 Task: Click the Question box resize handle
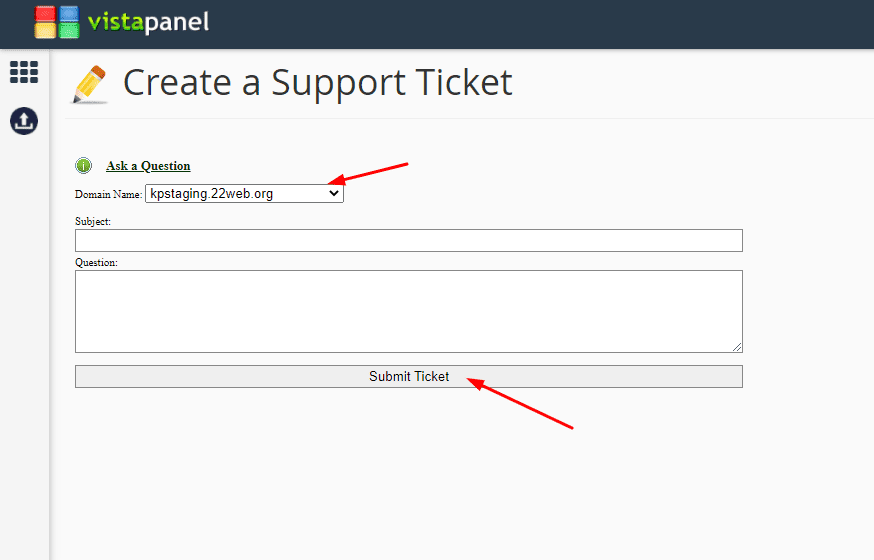click(x=737, y=347)
